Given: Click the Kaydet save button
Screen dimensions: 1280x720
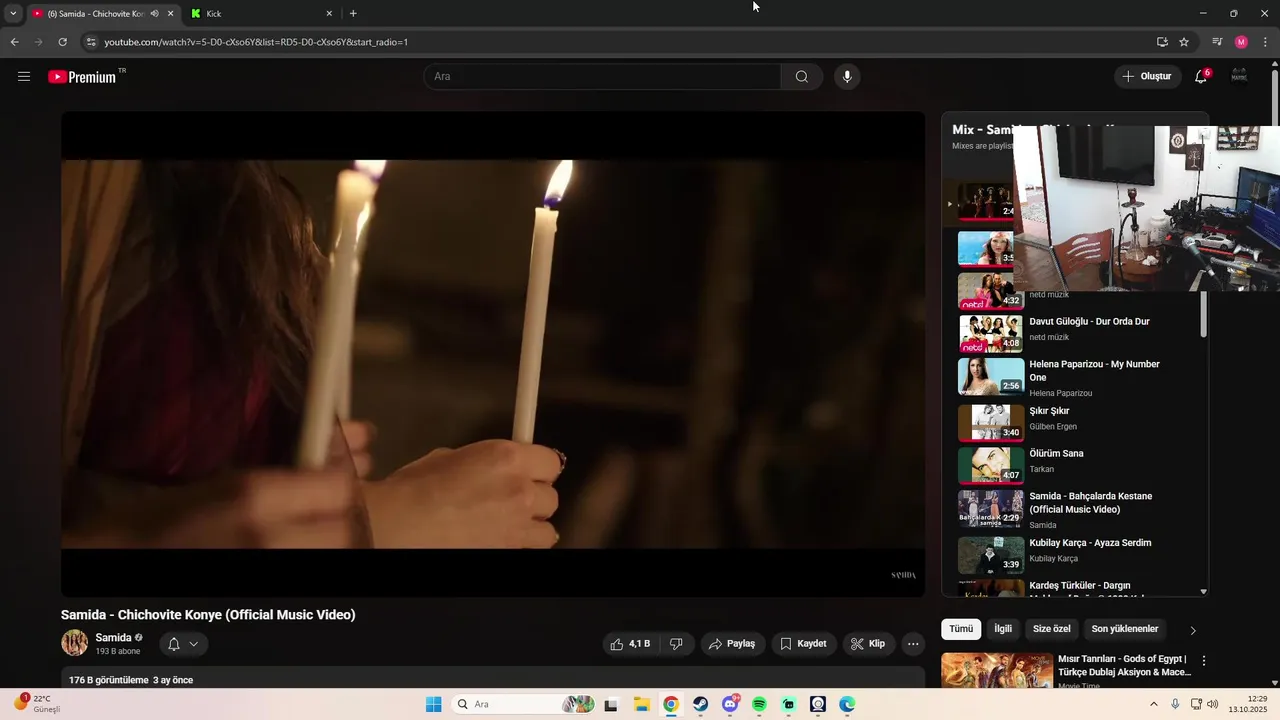Looking at the screenshot, I should coord(803,644).
